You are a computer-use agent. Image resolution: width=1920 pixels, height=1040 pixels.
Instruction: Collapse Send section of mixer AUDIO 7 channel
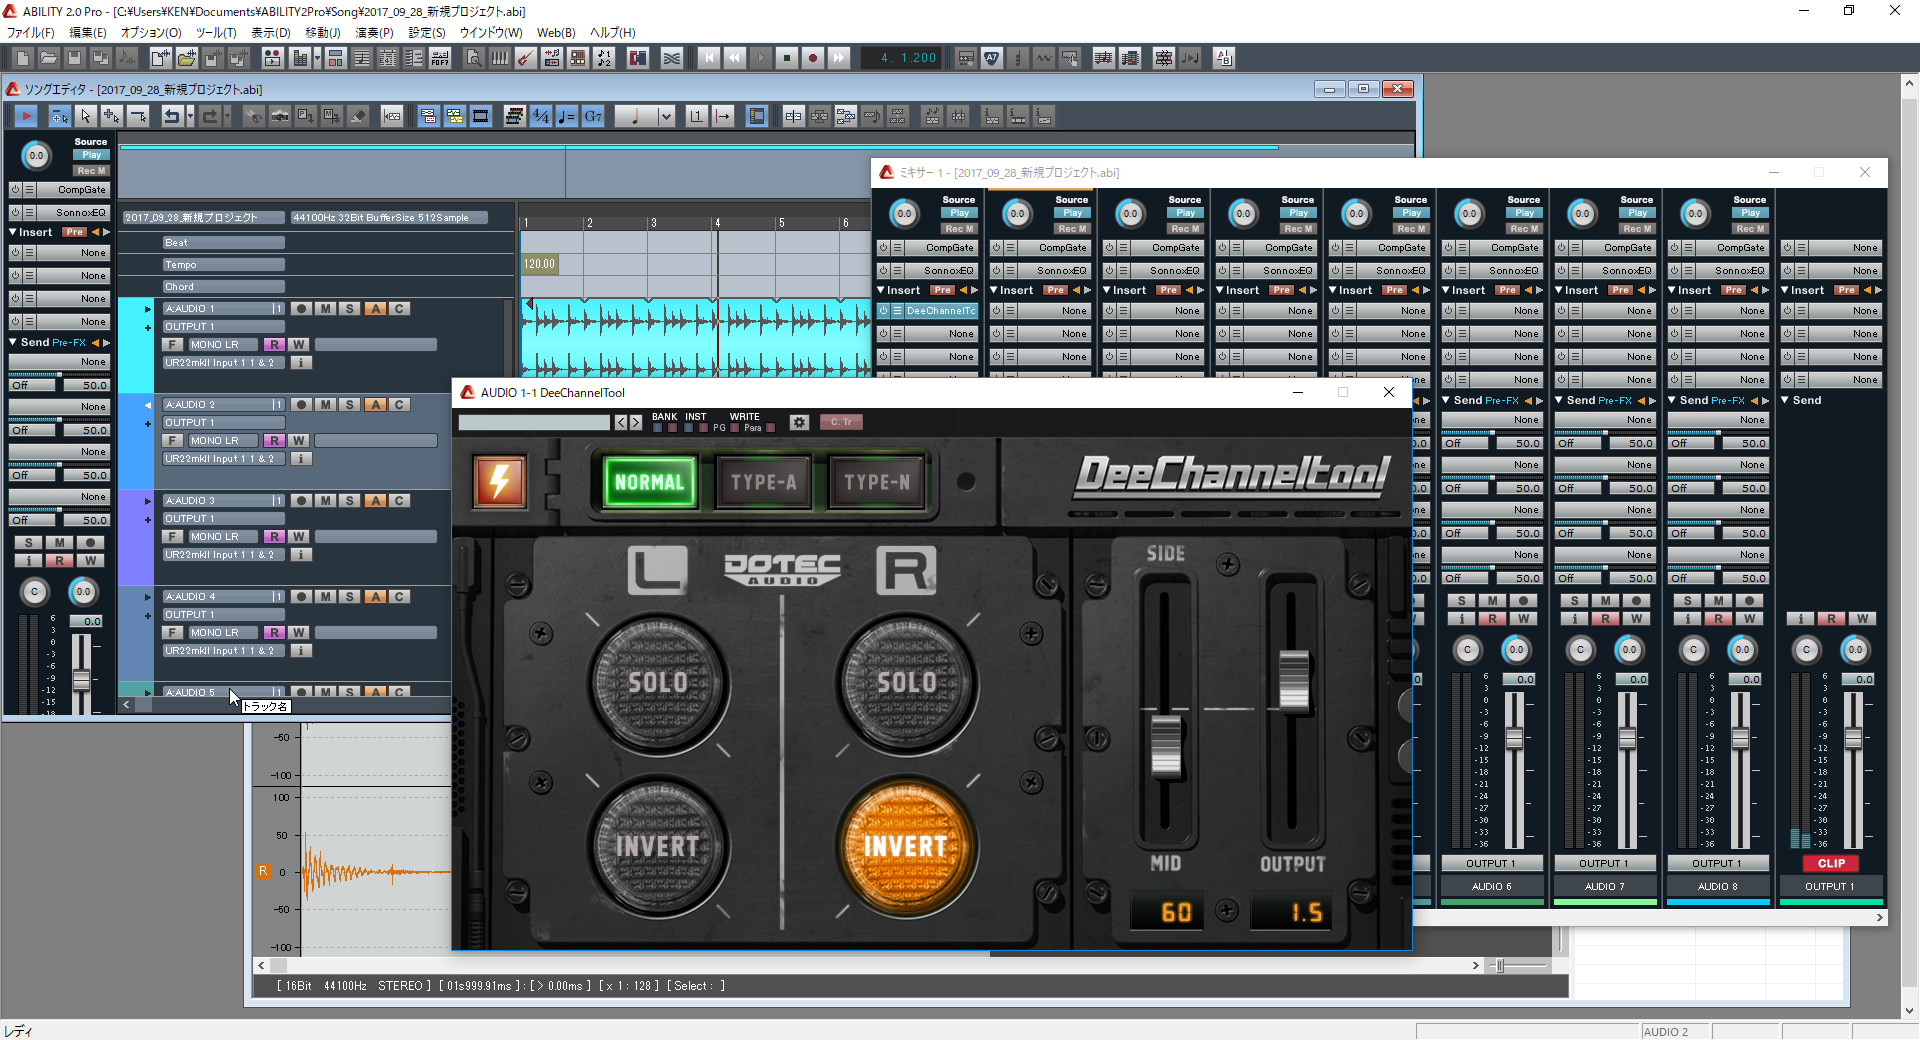(x=1559, y=400)
